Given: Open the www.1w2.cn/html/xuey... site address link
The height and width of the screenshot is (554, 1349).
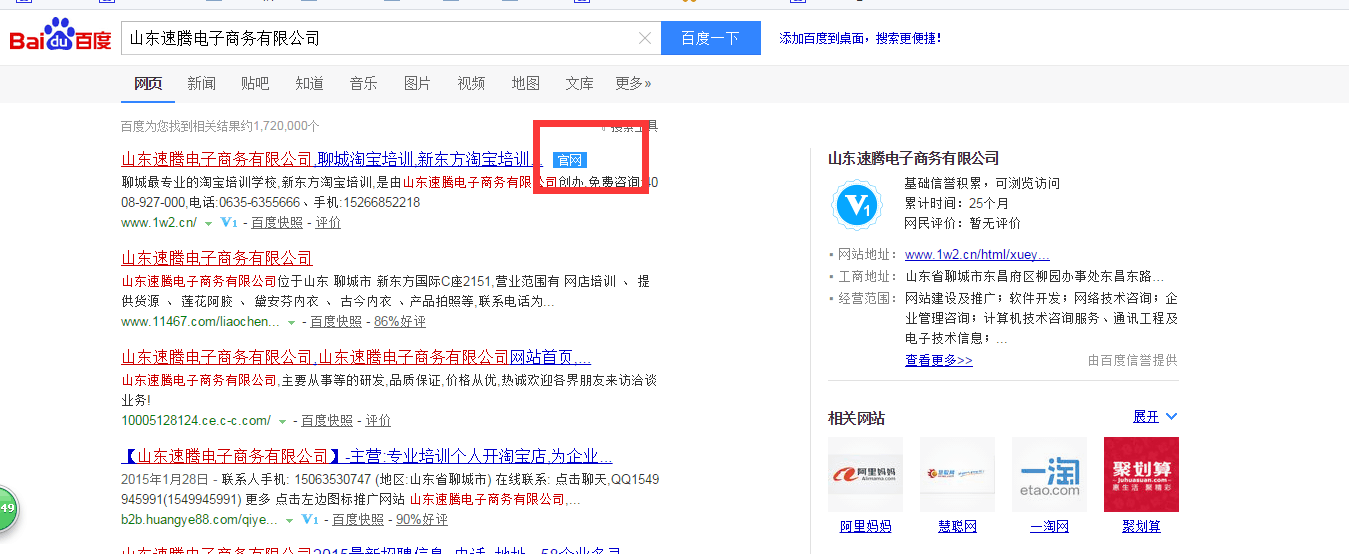Looking at the screenshot, I should (977, 255).
